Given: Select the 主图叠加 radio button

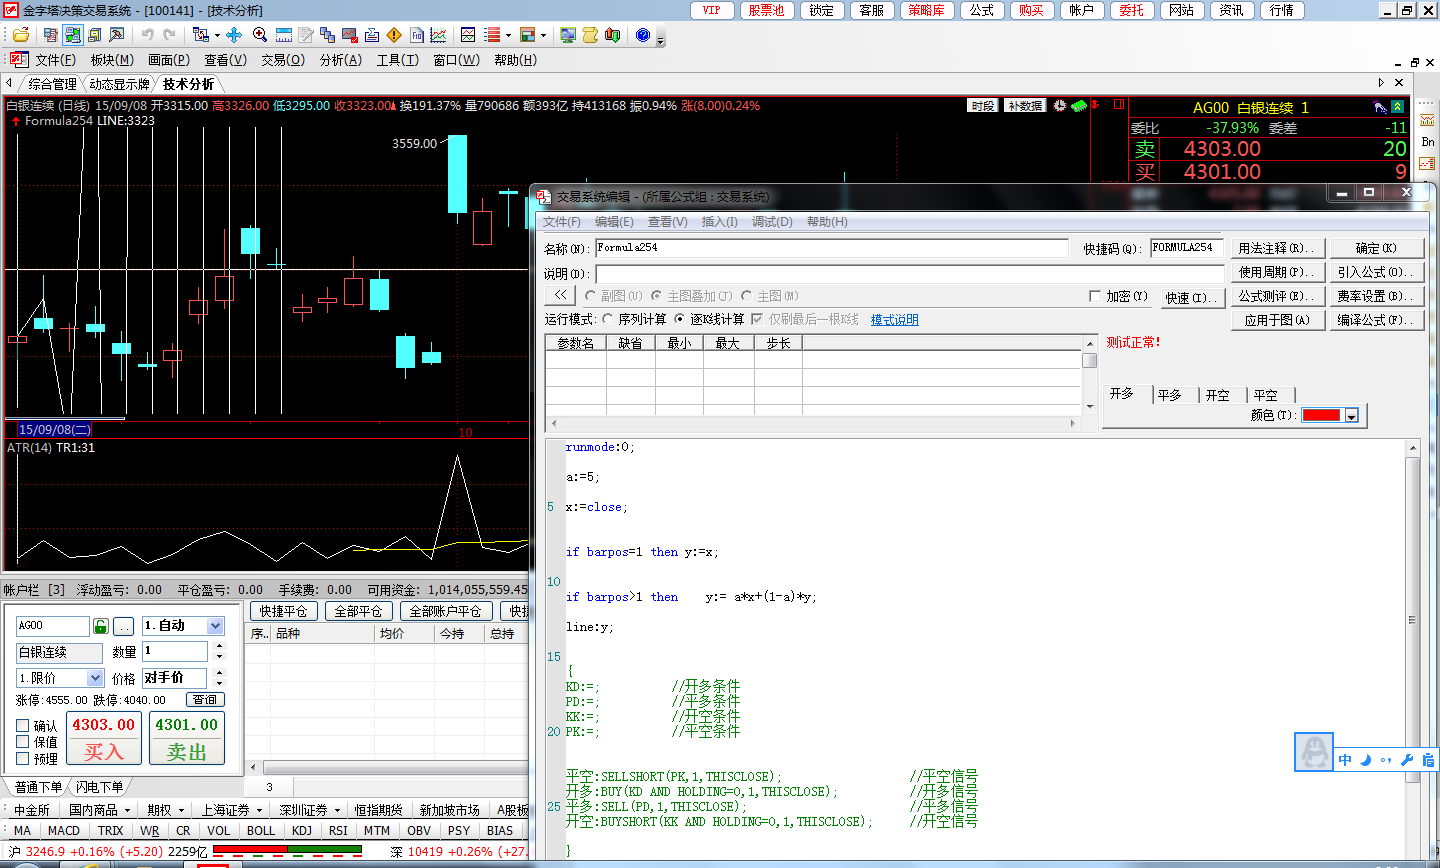Looking at the screenshot, I should (656, 296).
